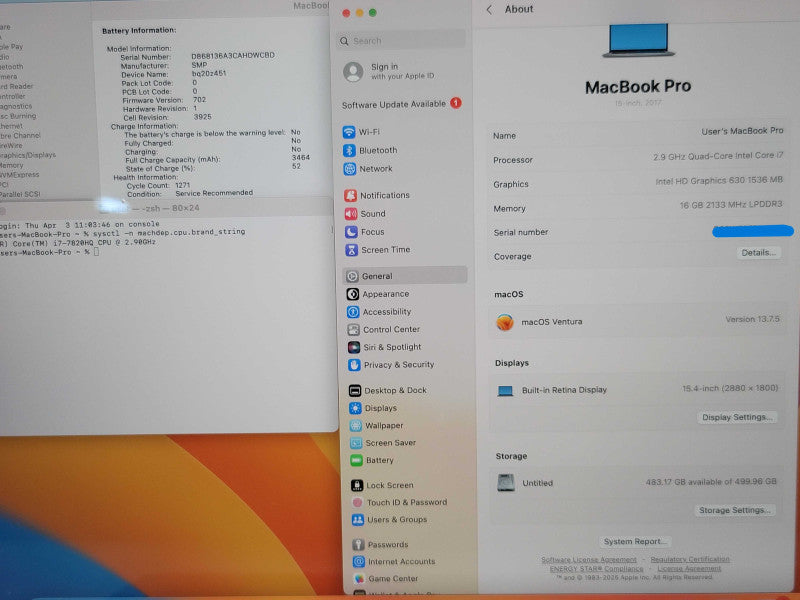Open Storage Settings button

[735, 510]
